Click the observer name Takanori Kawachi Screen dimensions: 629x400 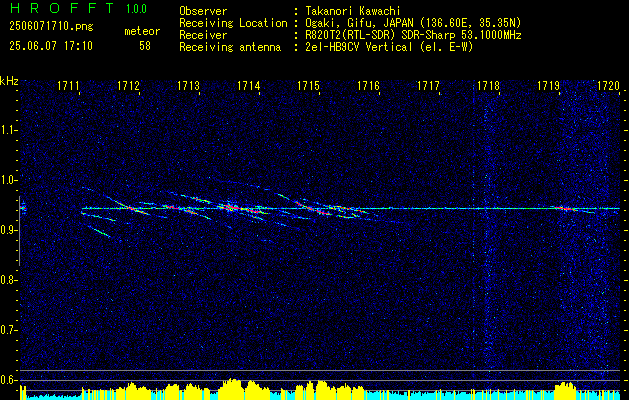(x=353, y=11)
